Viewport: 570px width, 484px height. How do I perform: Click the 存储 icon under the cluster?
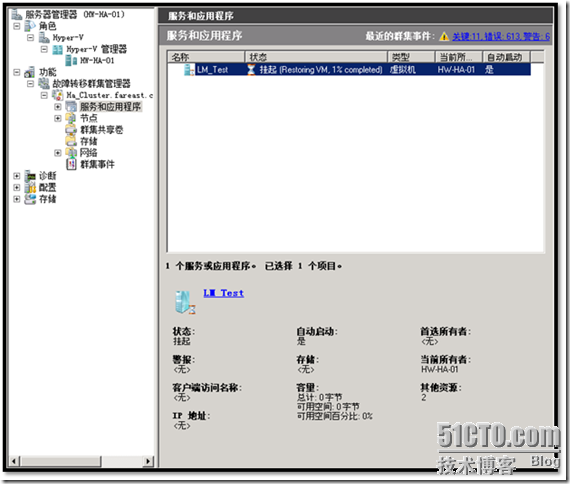tap(71, 141)
